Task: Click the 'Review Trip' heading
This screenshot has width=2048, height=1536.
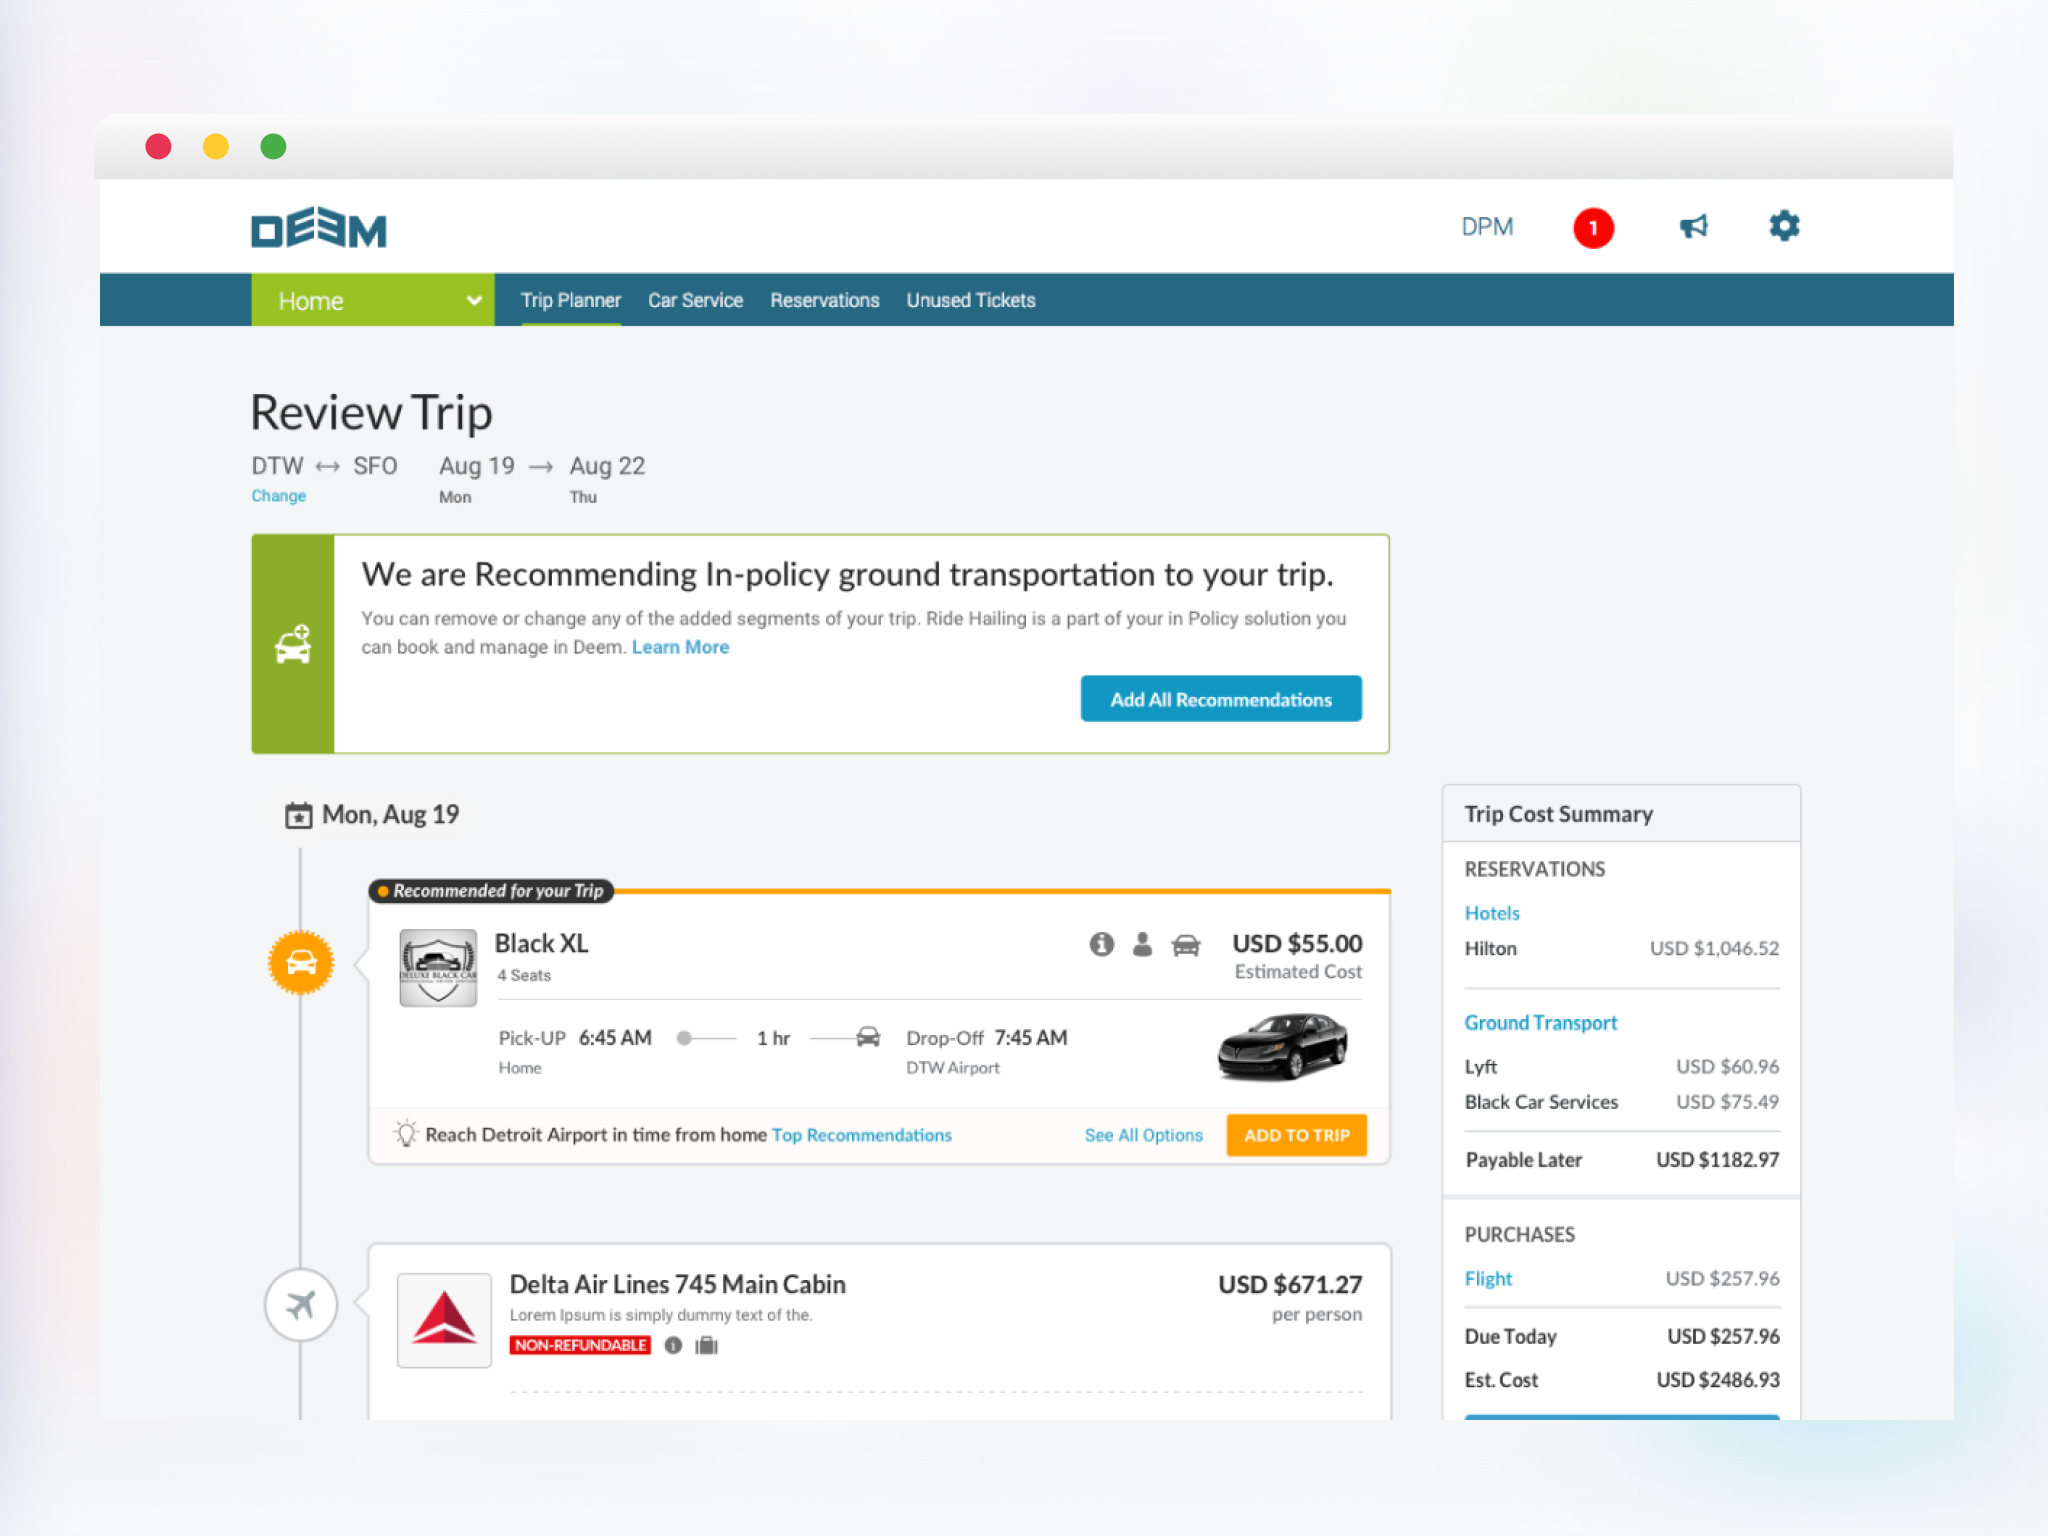Action: [371, 413]
